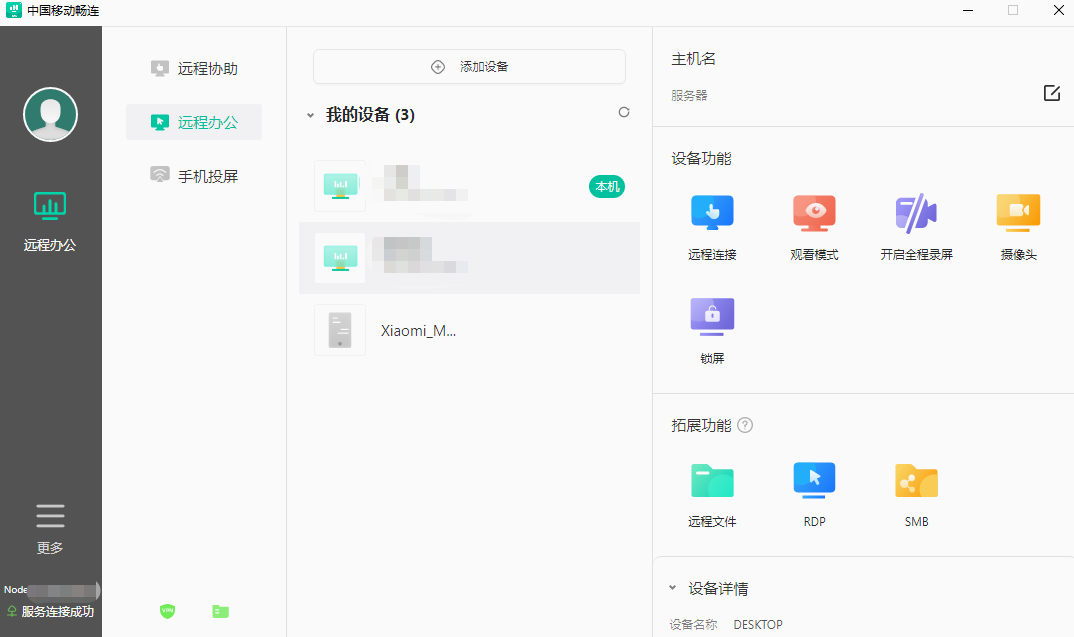Image resolution: width=1074 pixels, height=637 pixels.
Task: Launch the RDP extension
Action: point(814,482)
